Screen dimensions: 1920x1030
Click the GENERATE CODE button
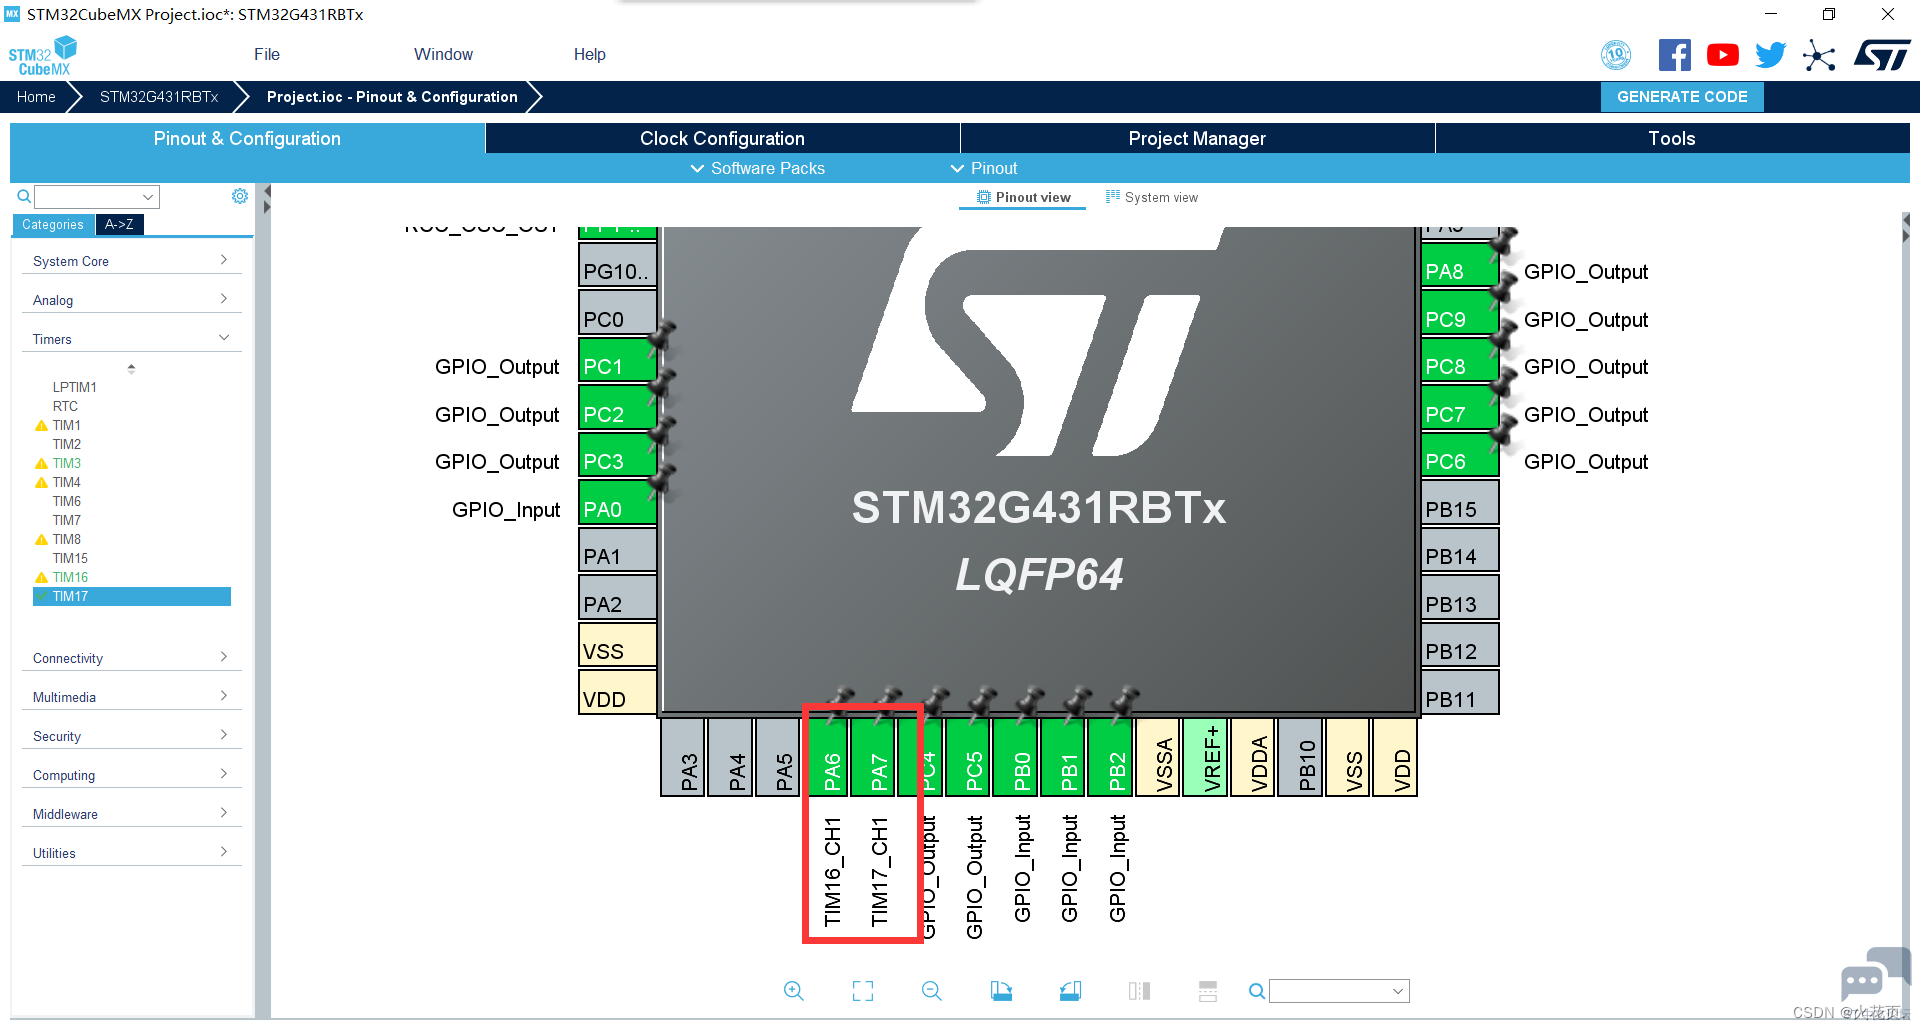(x=1682, y=97)
